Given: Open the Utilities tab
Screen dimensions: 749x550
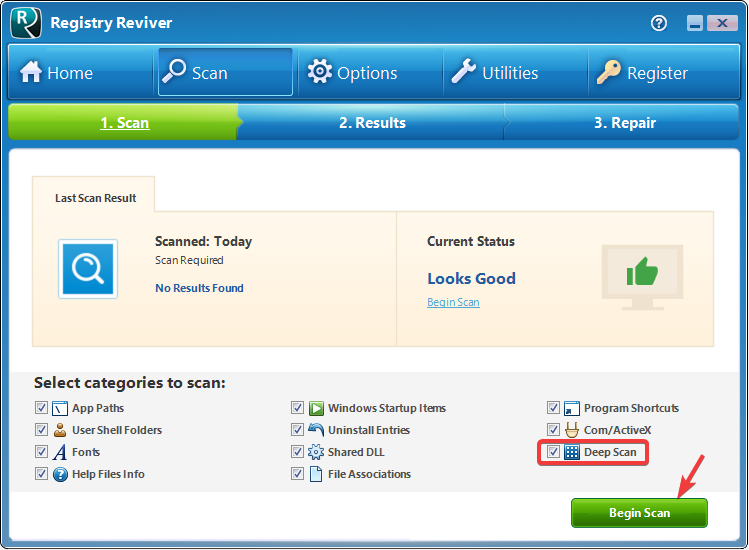Looking at the screenshot, I should pos(516,73).
